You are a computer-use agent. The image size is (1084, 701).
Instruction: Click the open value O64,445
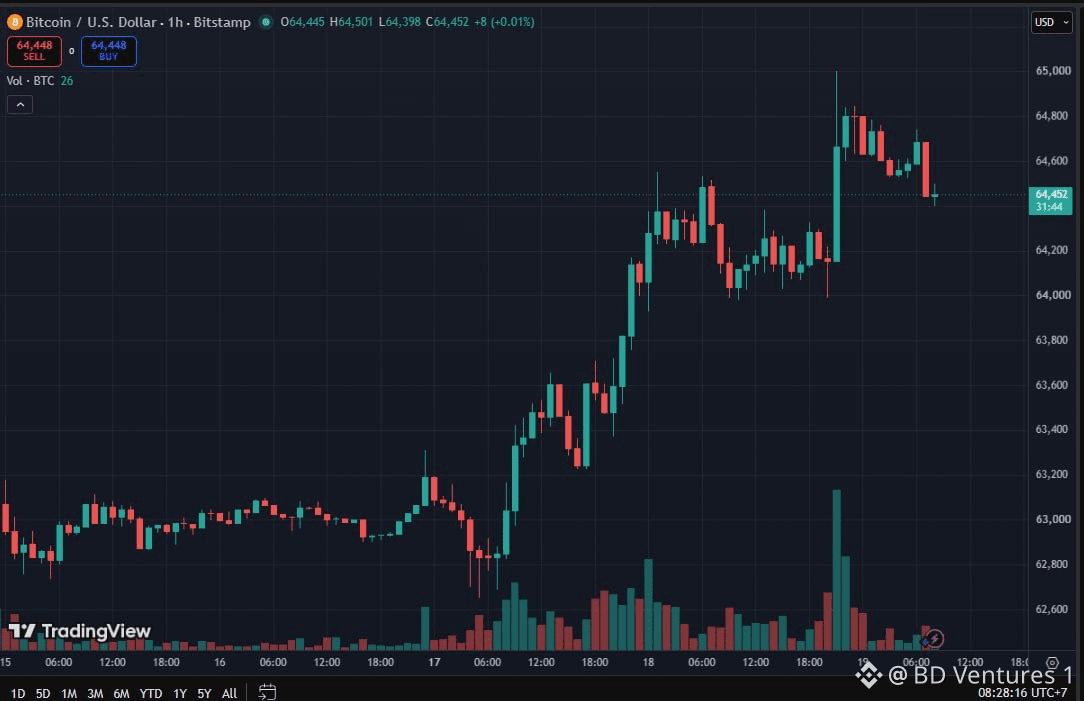point(302,22)
